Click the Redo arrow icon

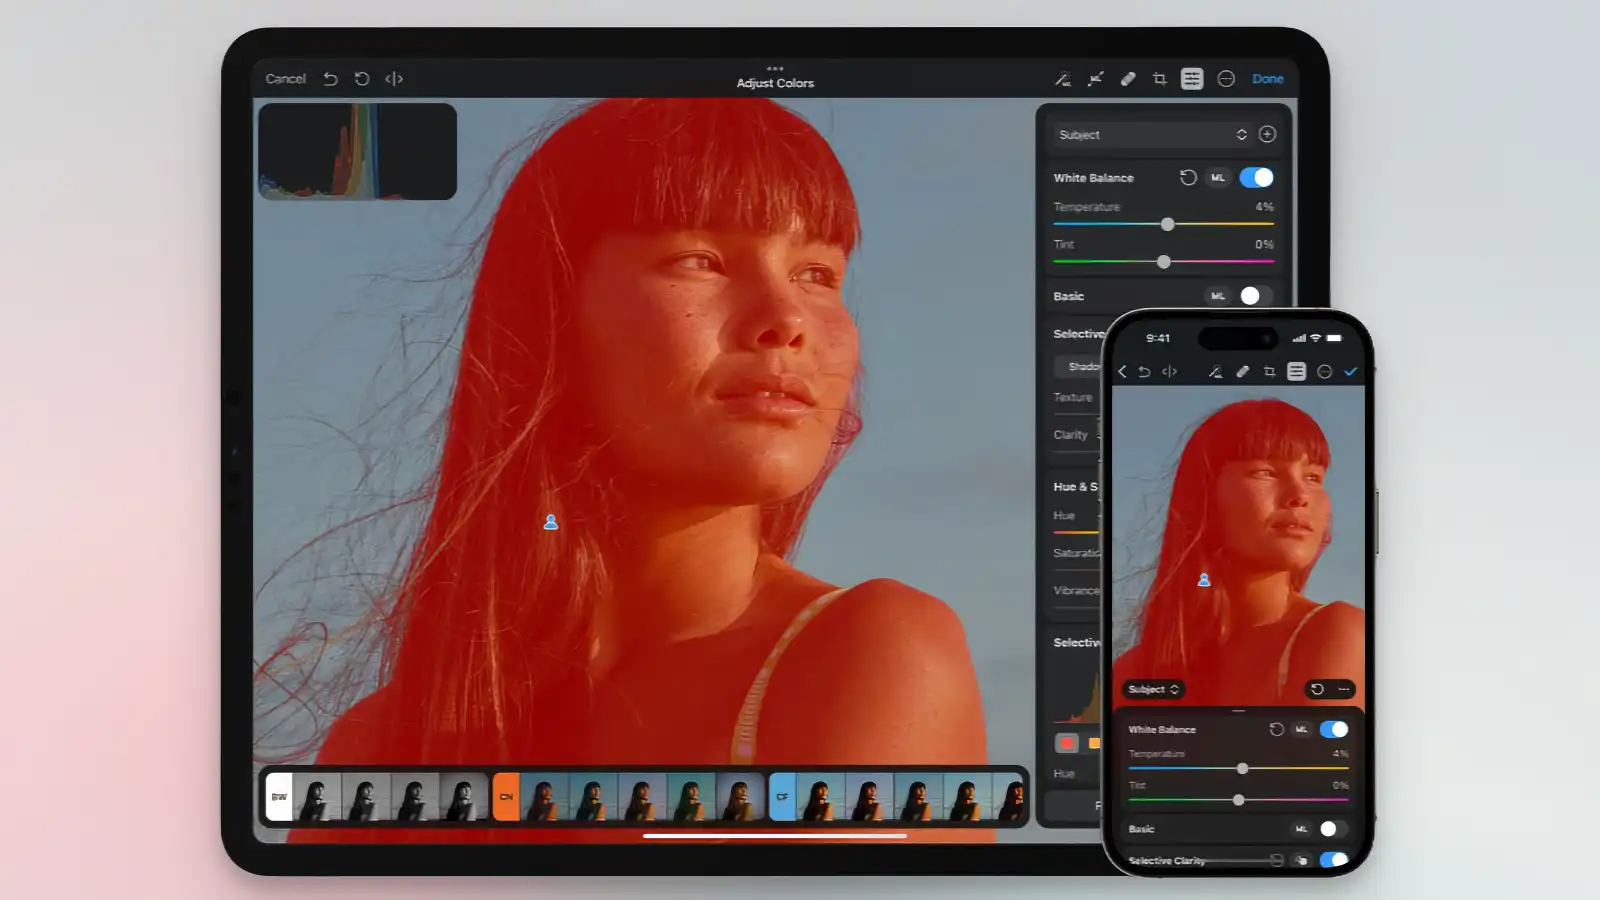click(x=362, y=78)
